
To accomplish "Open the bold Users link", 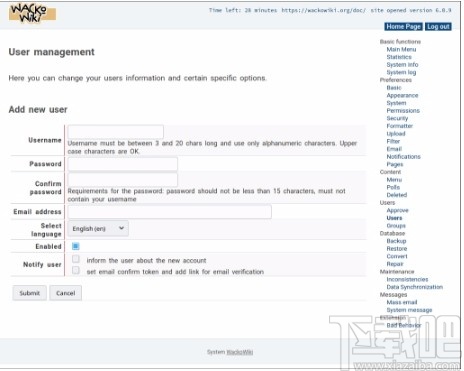I will [394, 218].
